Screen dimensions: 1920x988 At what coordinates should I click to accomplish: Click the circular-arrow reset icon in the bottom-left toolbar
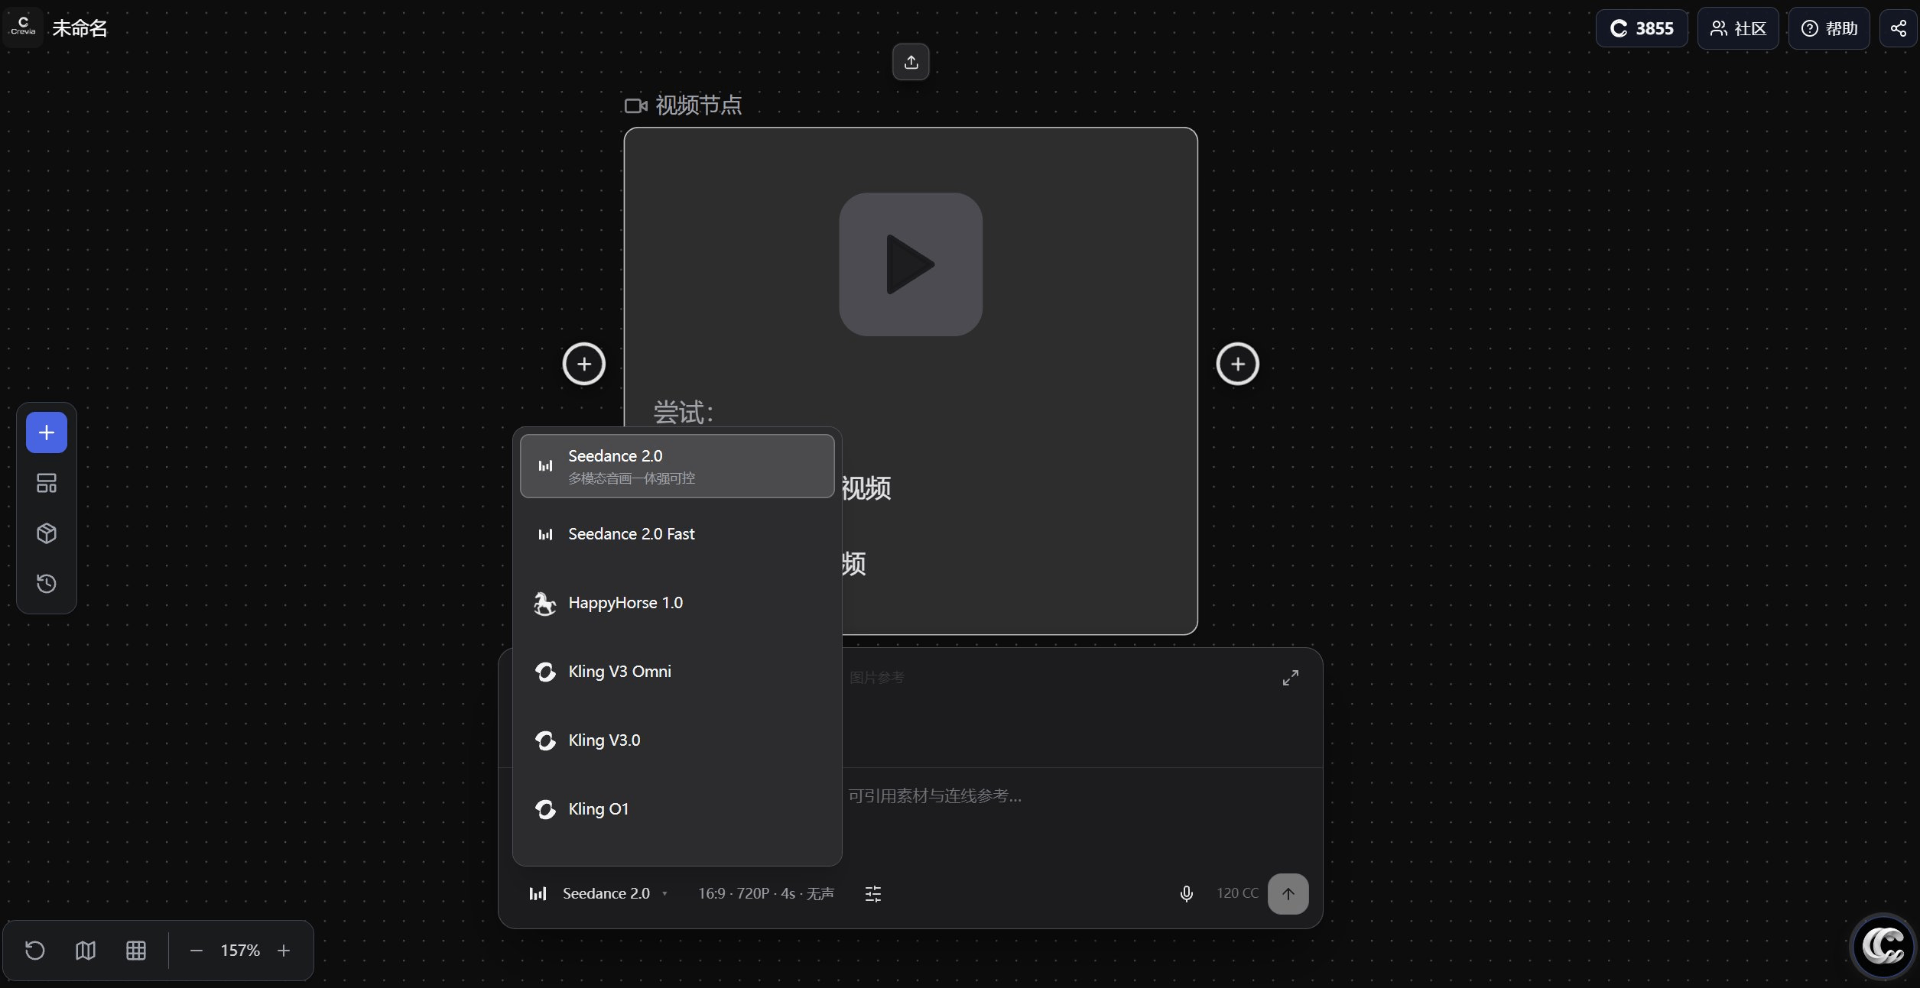point(35,951)
